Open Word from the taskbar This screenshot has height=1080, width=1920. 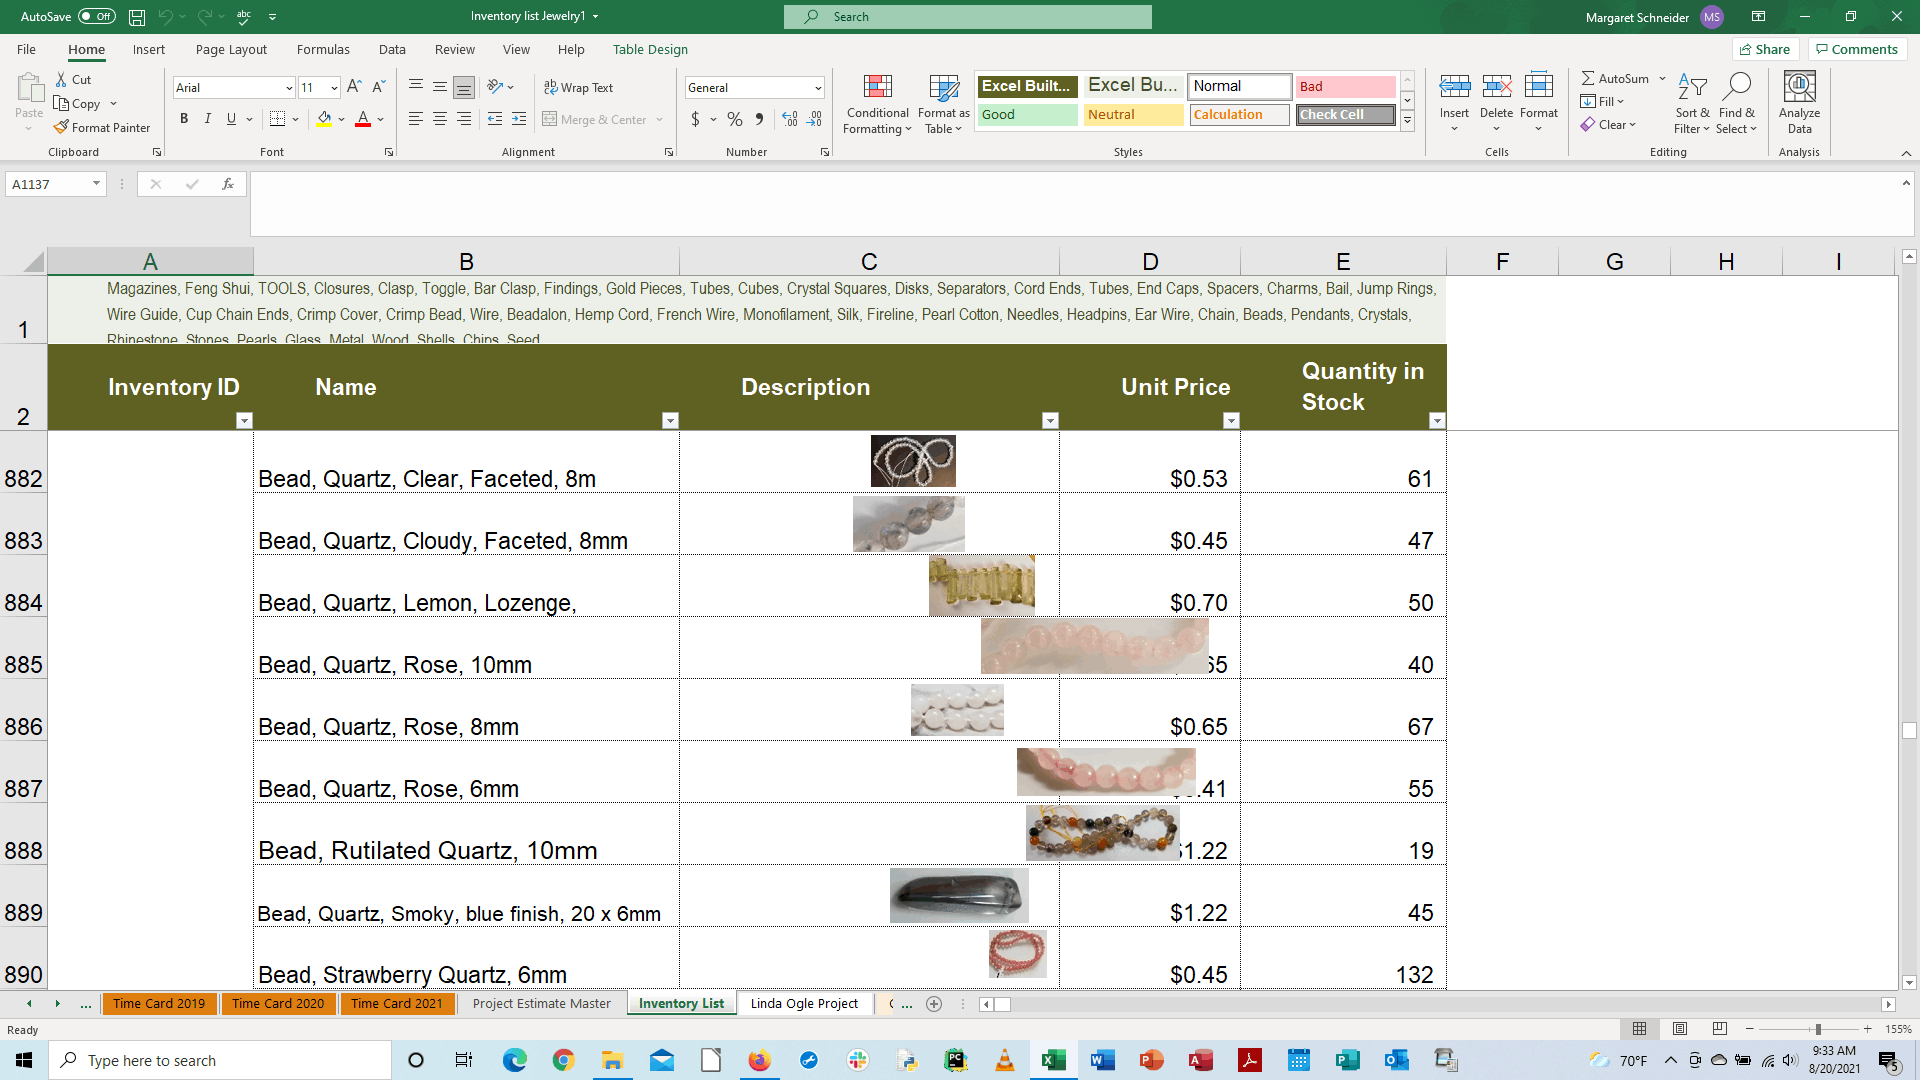pos(1103,1060)
